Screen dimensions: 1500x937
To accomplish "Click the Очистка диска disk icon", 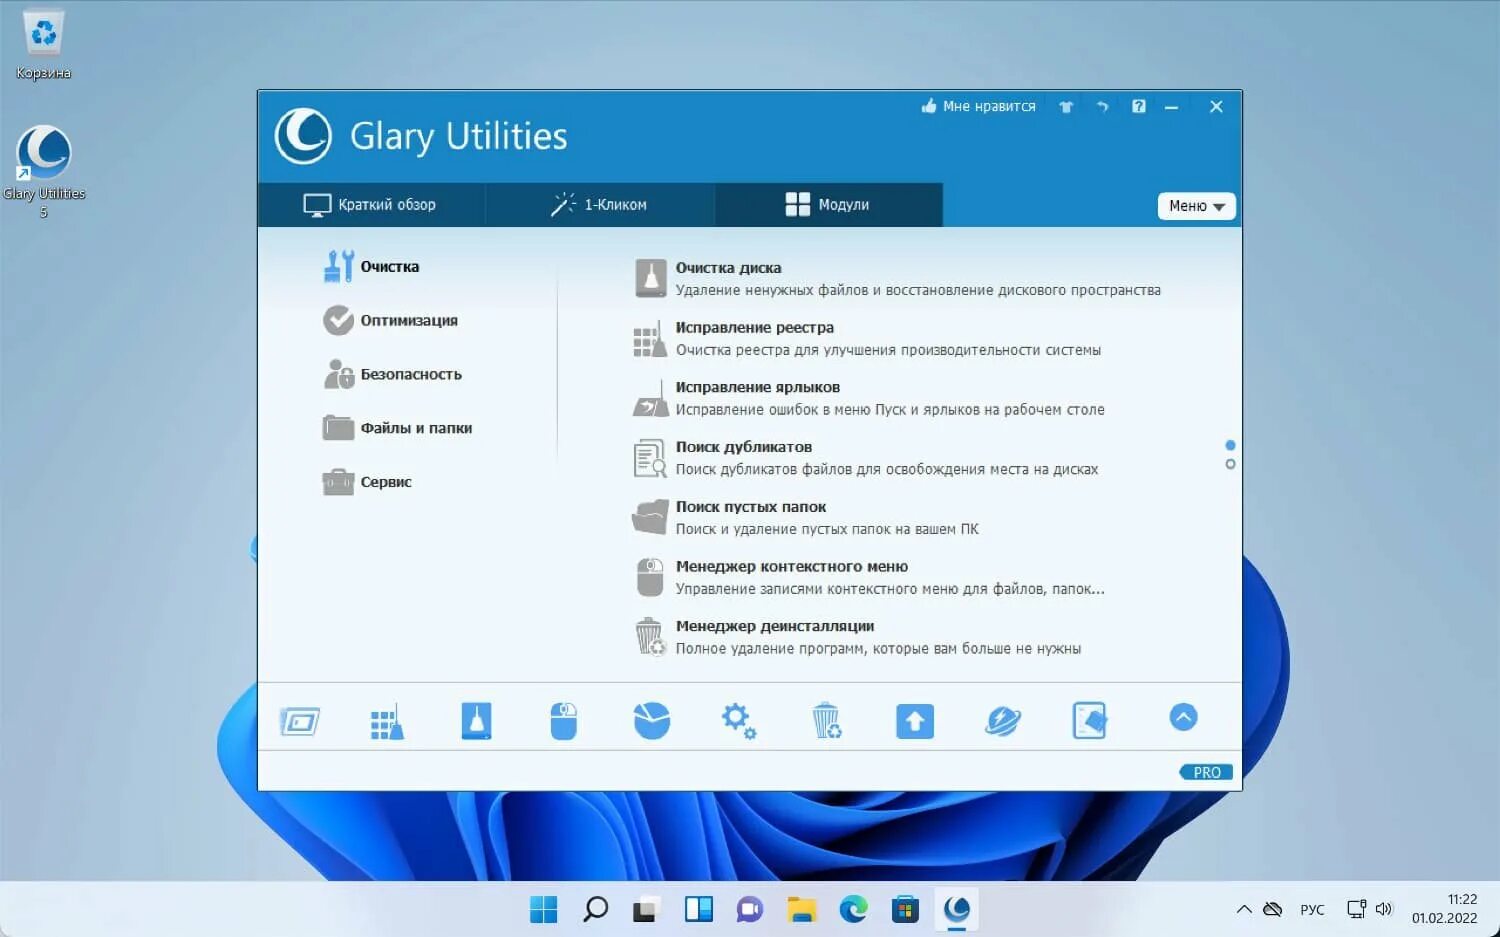I will click(x=651, y=279).
